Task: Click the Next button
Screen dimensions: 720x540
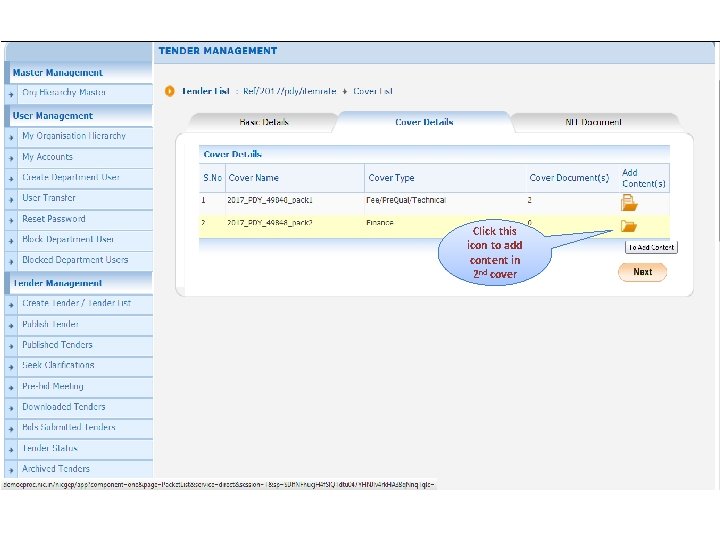Action: tap(642, 272)
